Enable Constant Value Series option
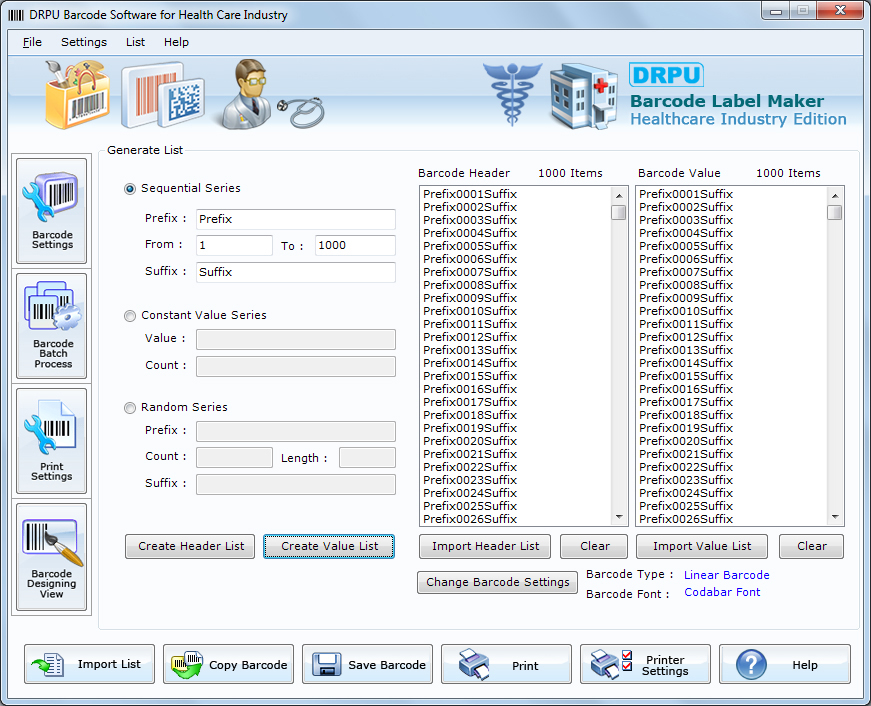The height and width of the screenshot is (706, 871). (x=130, y=315)
